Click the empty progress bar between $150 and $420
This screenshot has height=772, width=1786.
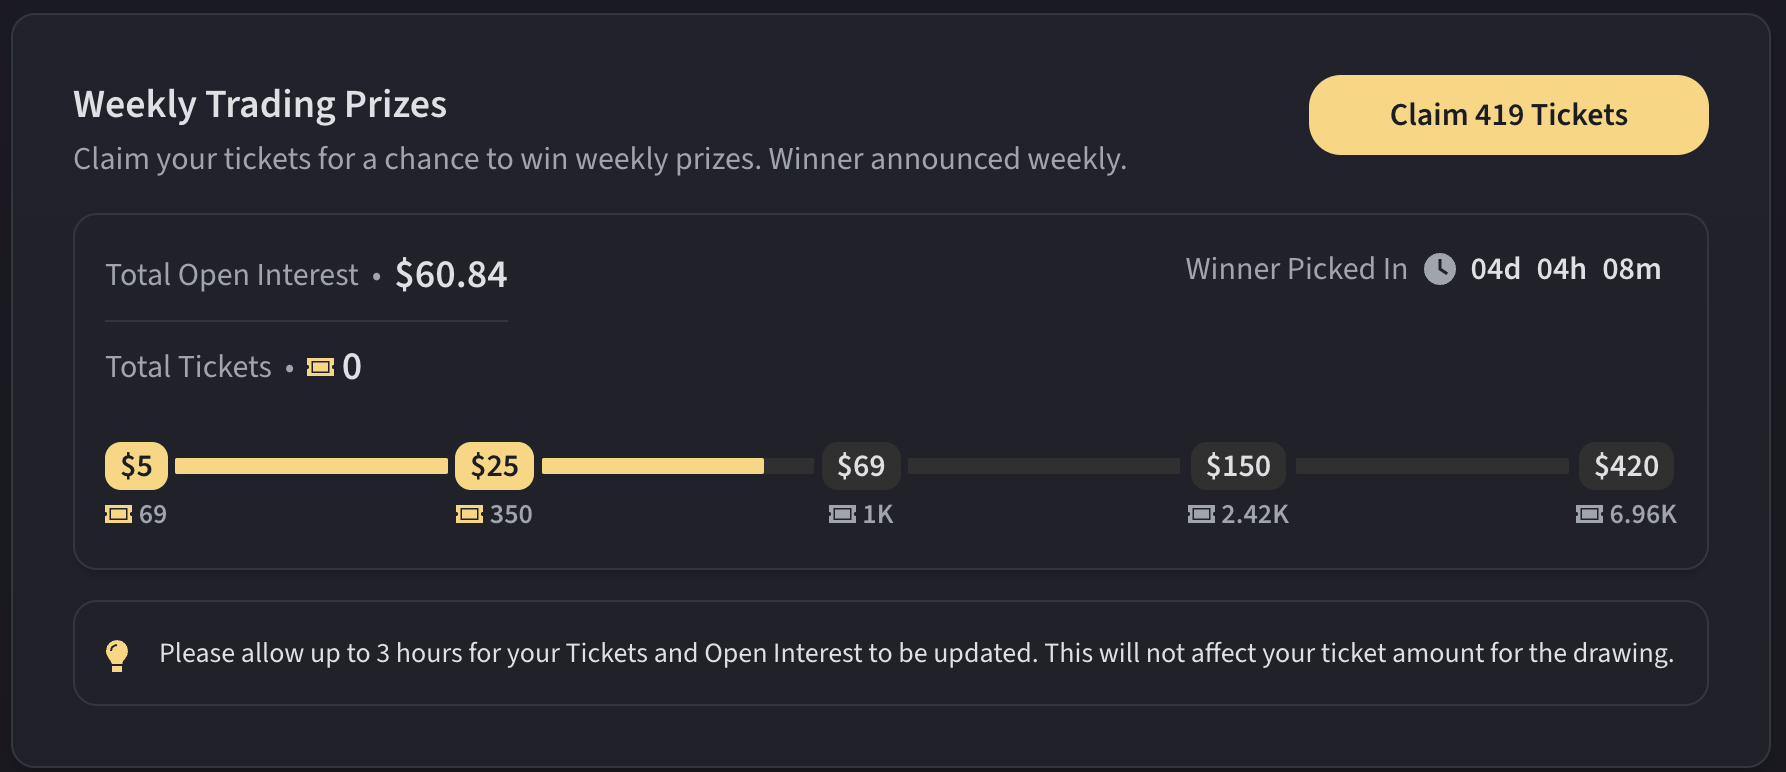1432,466
